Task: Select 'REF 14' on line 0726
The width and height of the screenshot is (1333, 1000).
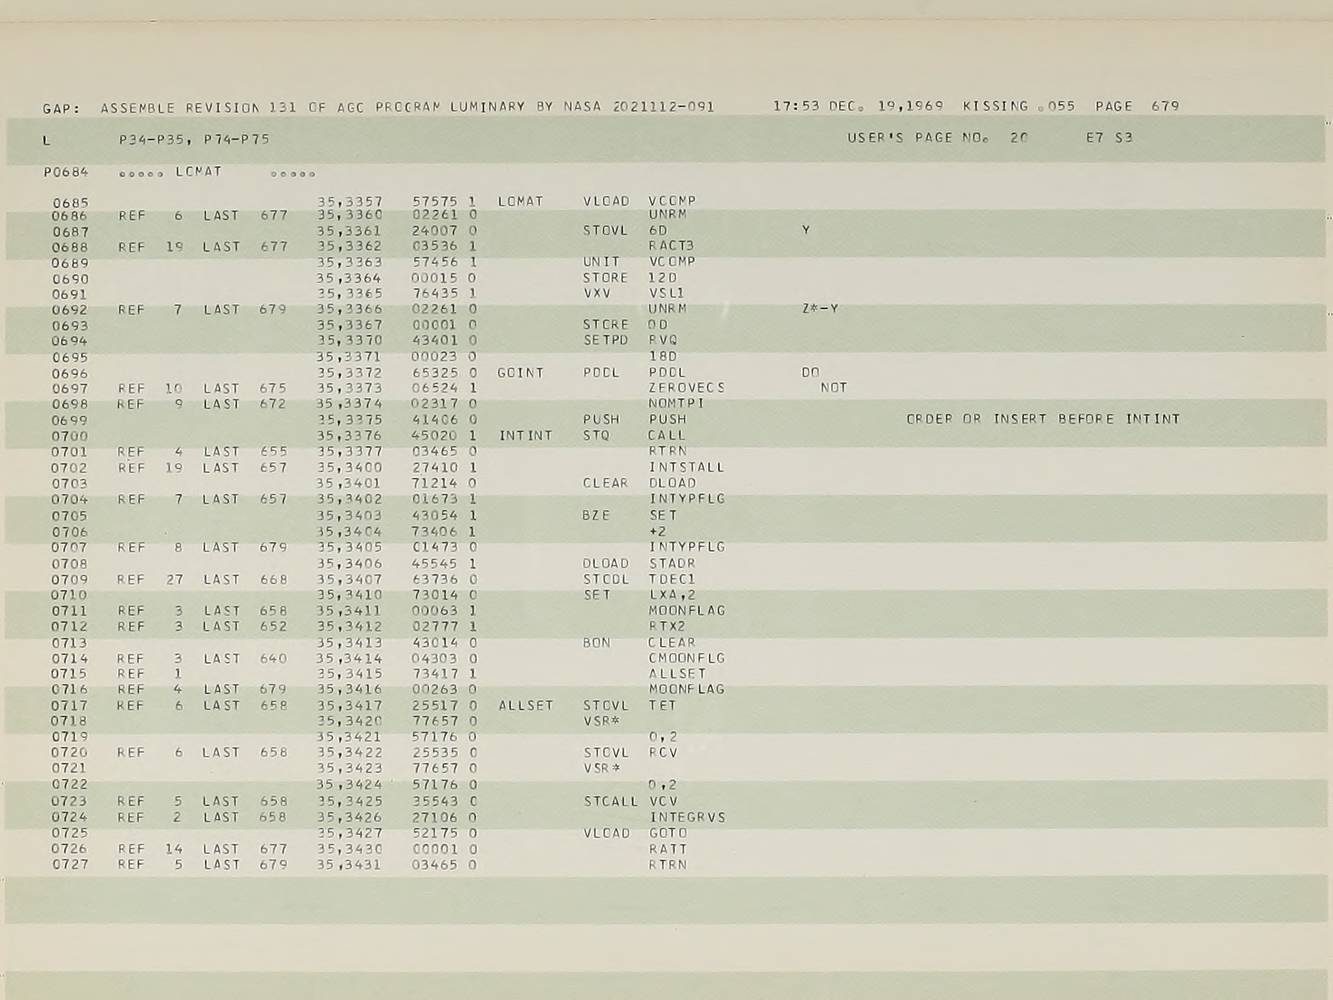Action: (x=150, y=849)
